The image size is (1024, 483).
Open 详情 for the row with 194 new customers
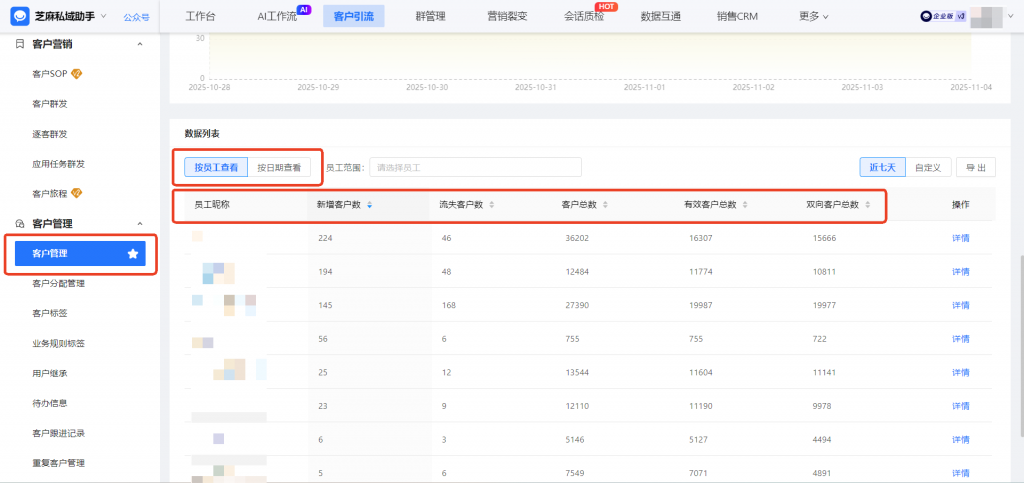coord(961,272)
